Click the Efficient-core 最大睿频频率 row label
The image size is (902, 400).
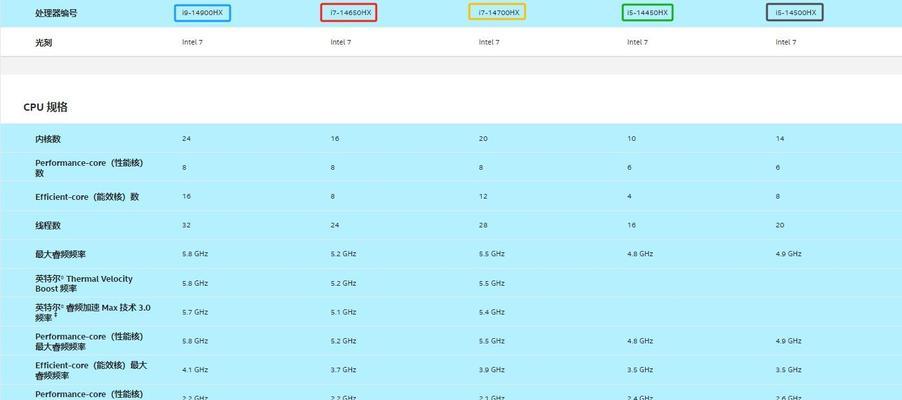pyautogui.click(x=91, y=370)
